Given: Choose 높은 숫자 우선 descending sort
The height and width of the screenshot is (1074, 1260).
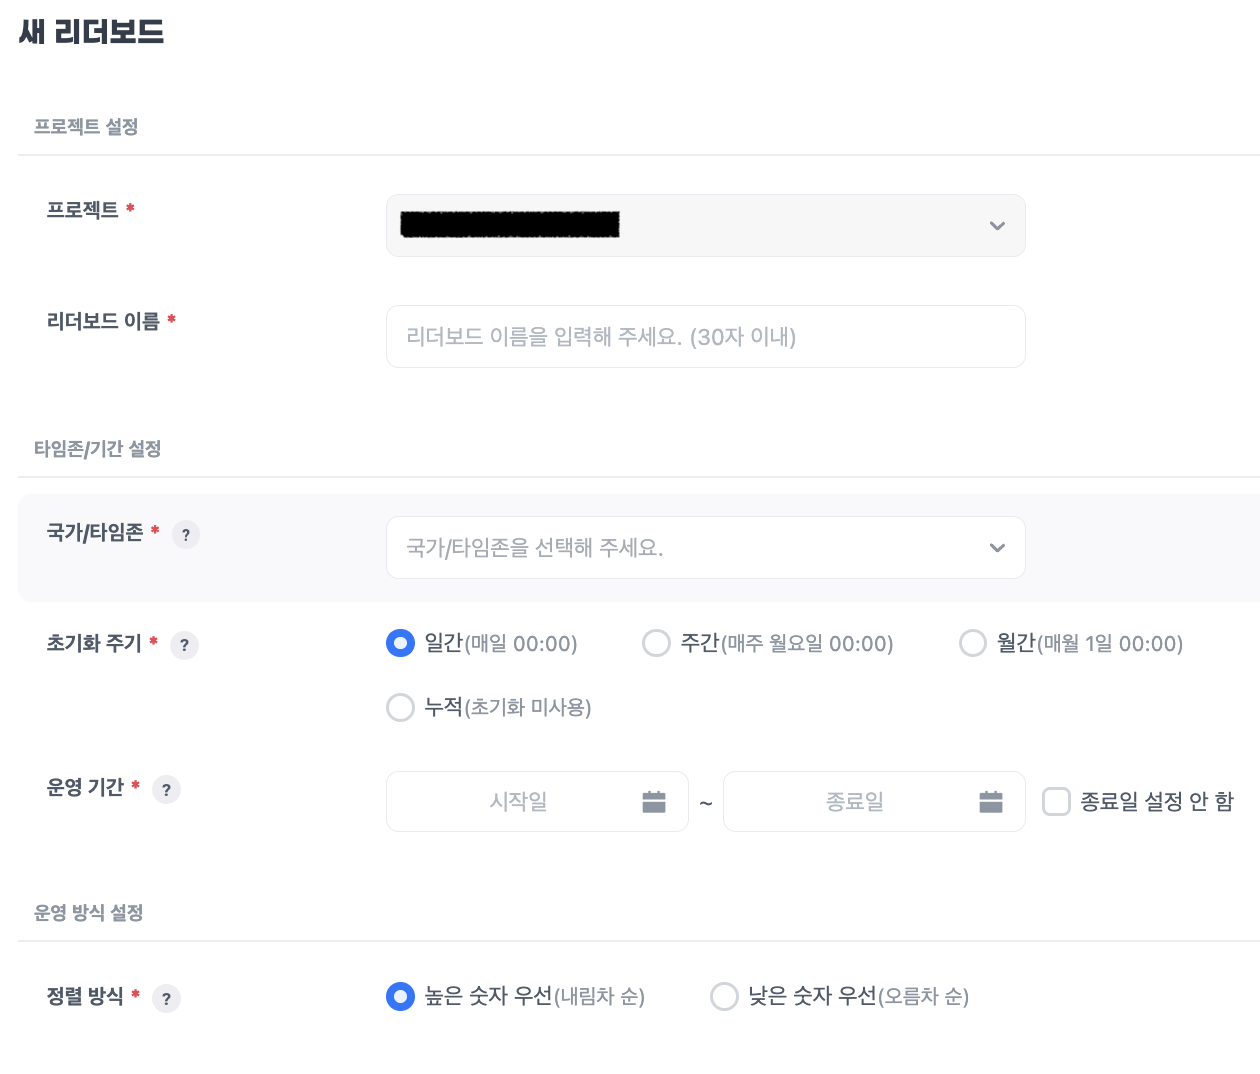Looking at the screenshot, I should pyautogui.click(x=400, y=996).
